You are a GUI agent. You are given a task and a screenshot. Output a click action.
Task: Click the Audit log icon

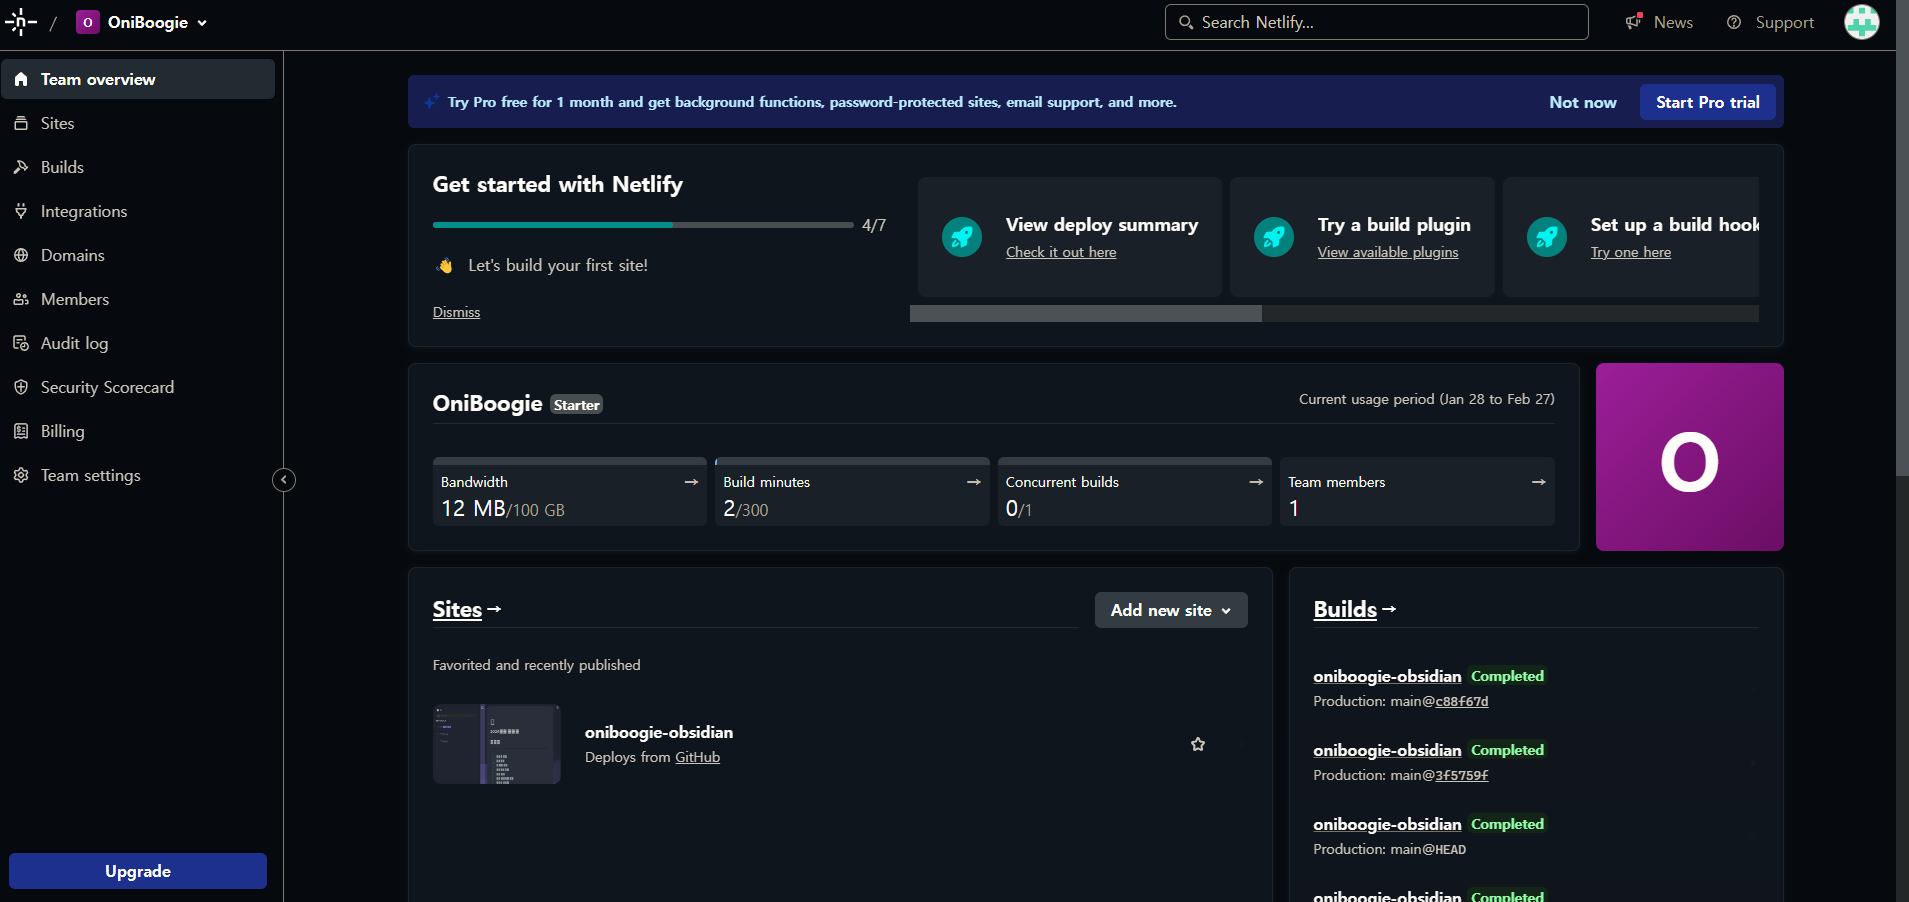[21, 343]
